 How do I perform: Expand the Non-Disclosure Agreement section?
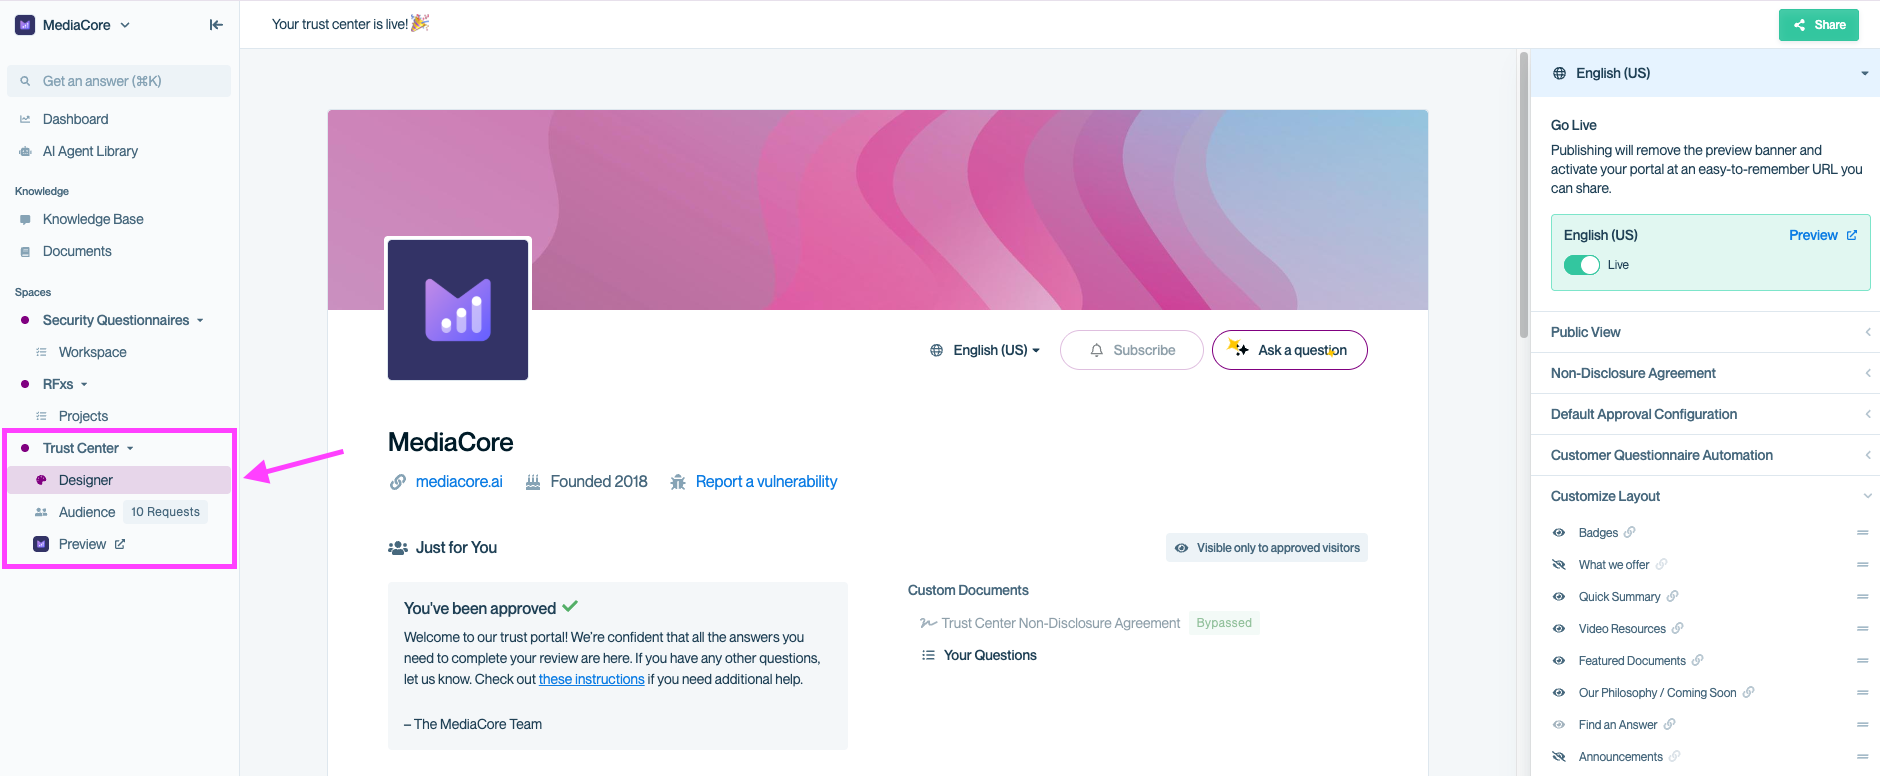coord(1705,373)
